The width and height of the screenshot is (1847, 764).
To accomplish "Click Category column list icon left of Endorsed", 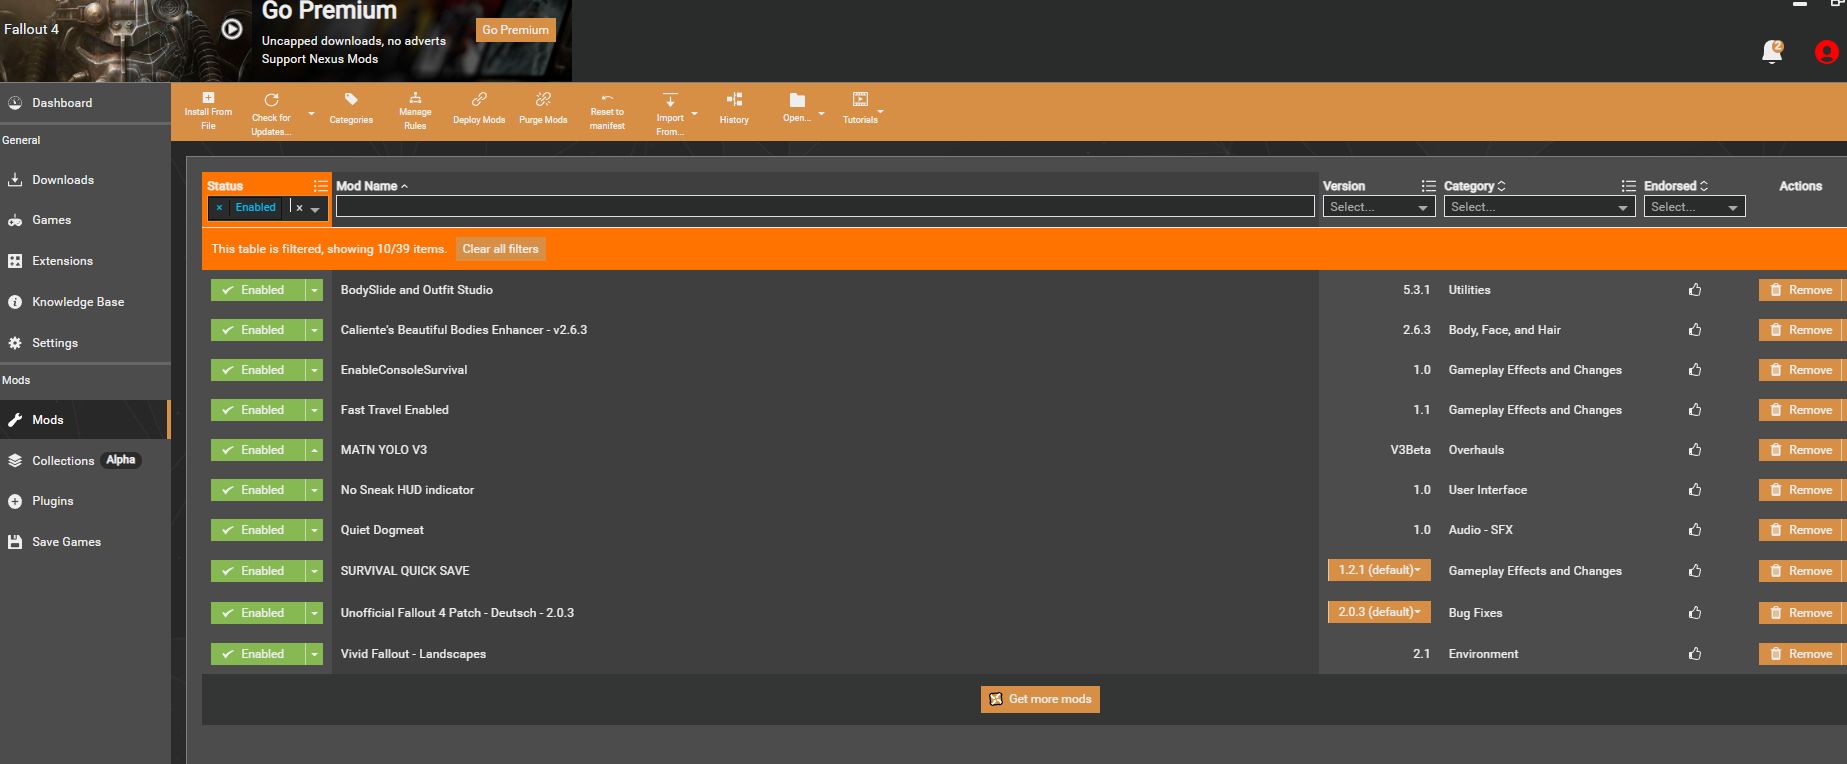I will tap(1628, 186).
